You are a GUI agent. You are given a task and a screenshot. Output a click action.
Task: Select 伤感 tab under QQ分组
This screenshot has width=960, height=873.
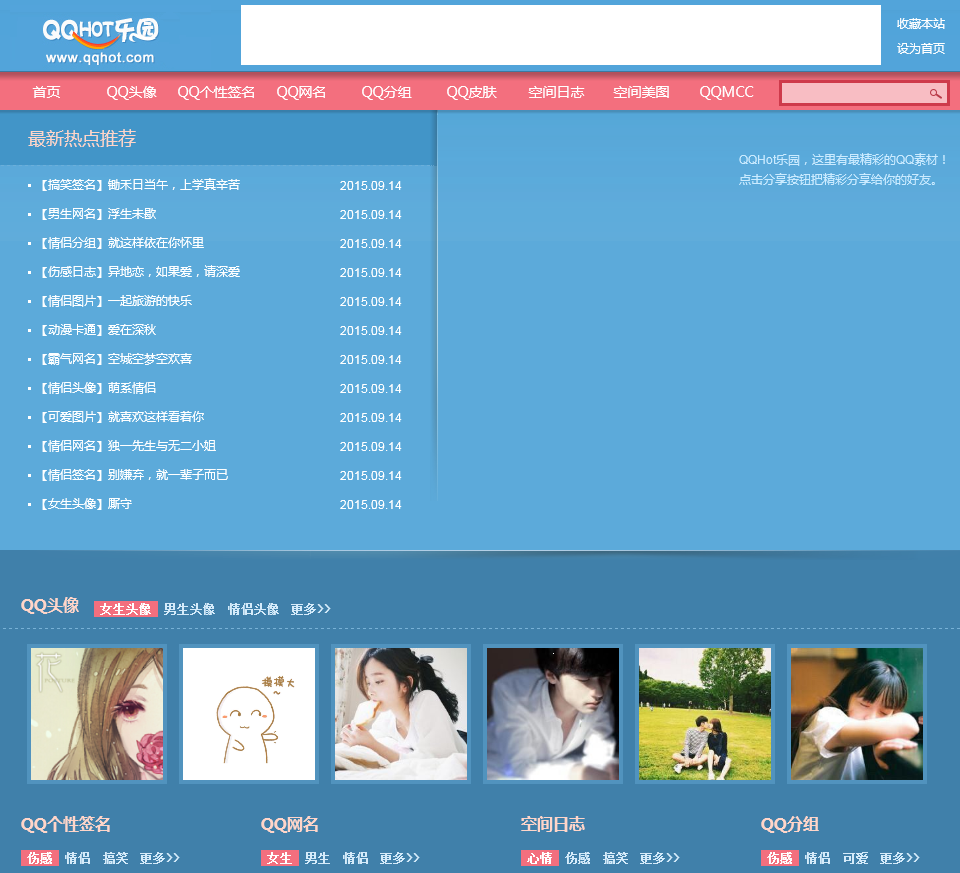[x=780, y=858]
